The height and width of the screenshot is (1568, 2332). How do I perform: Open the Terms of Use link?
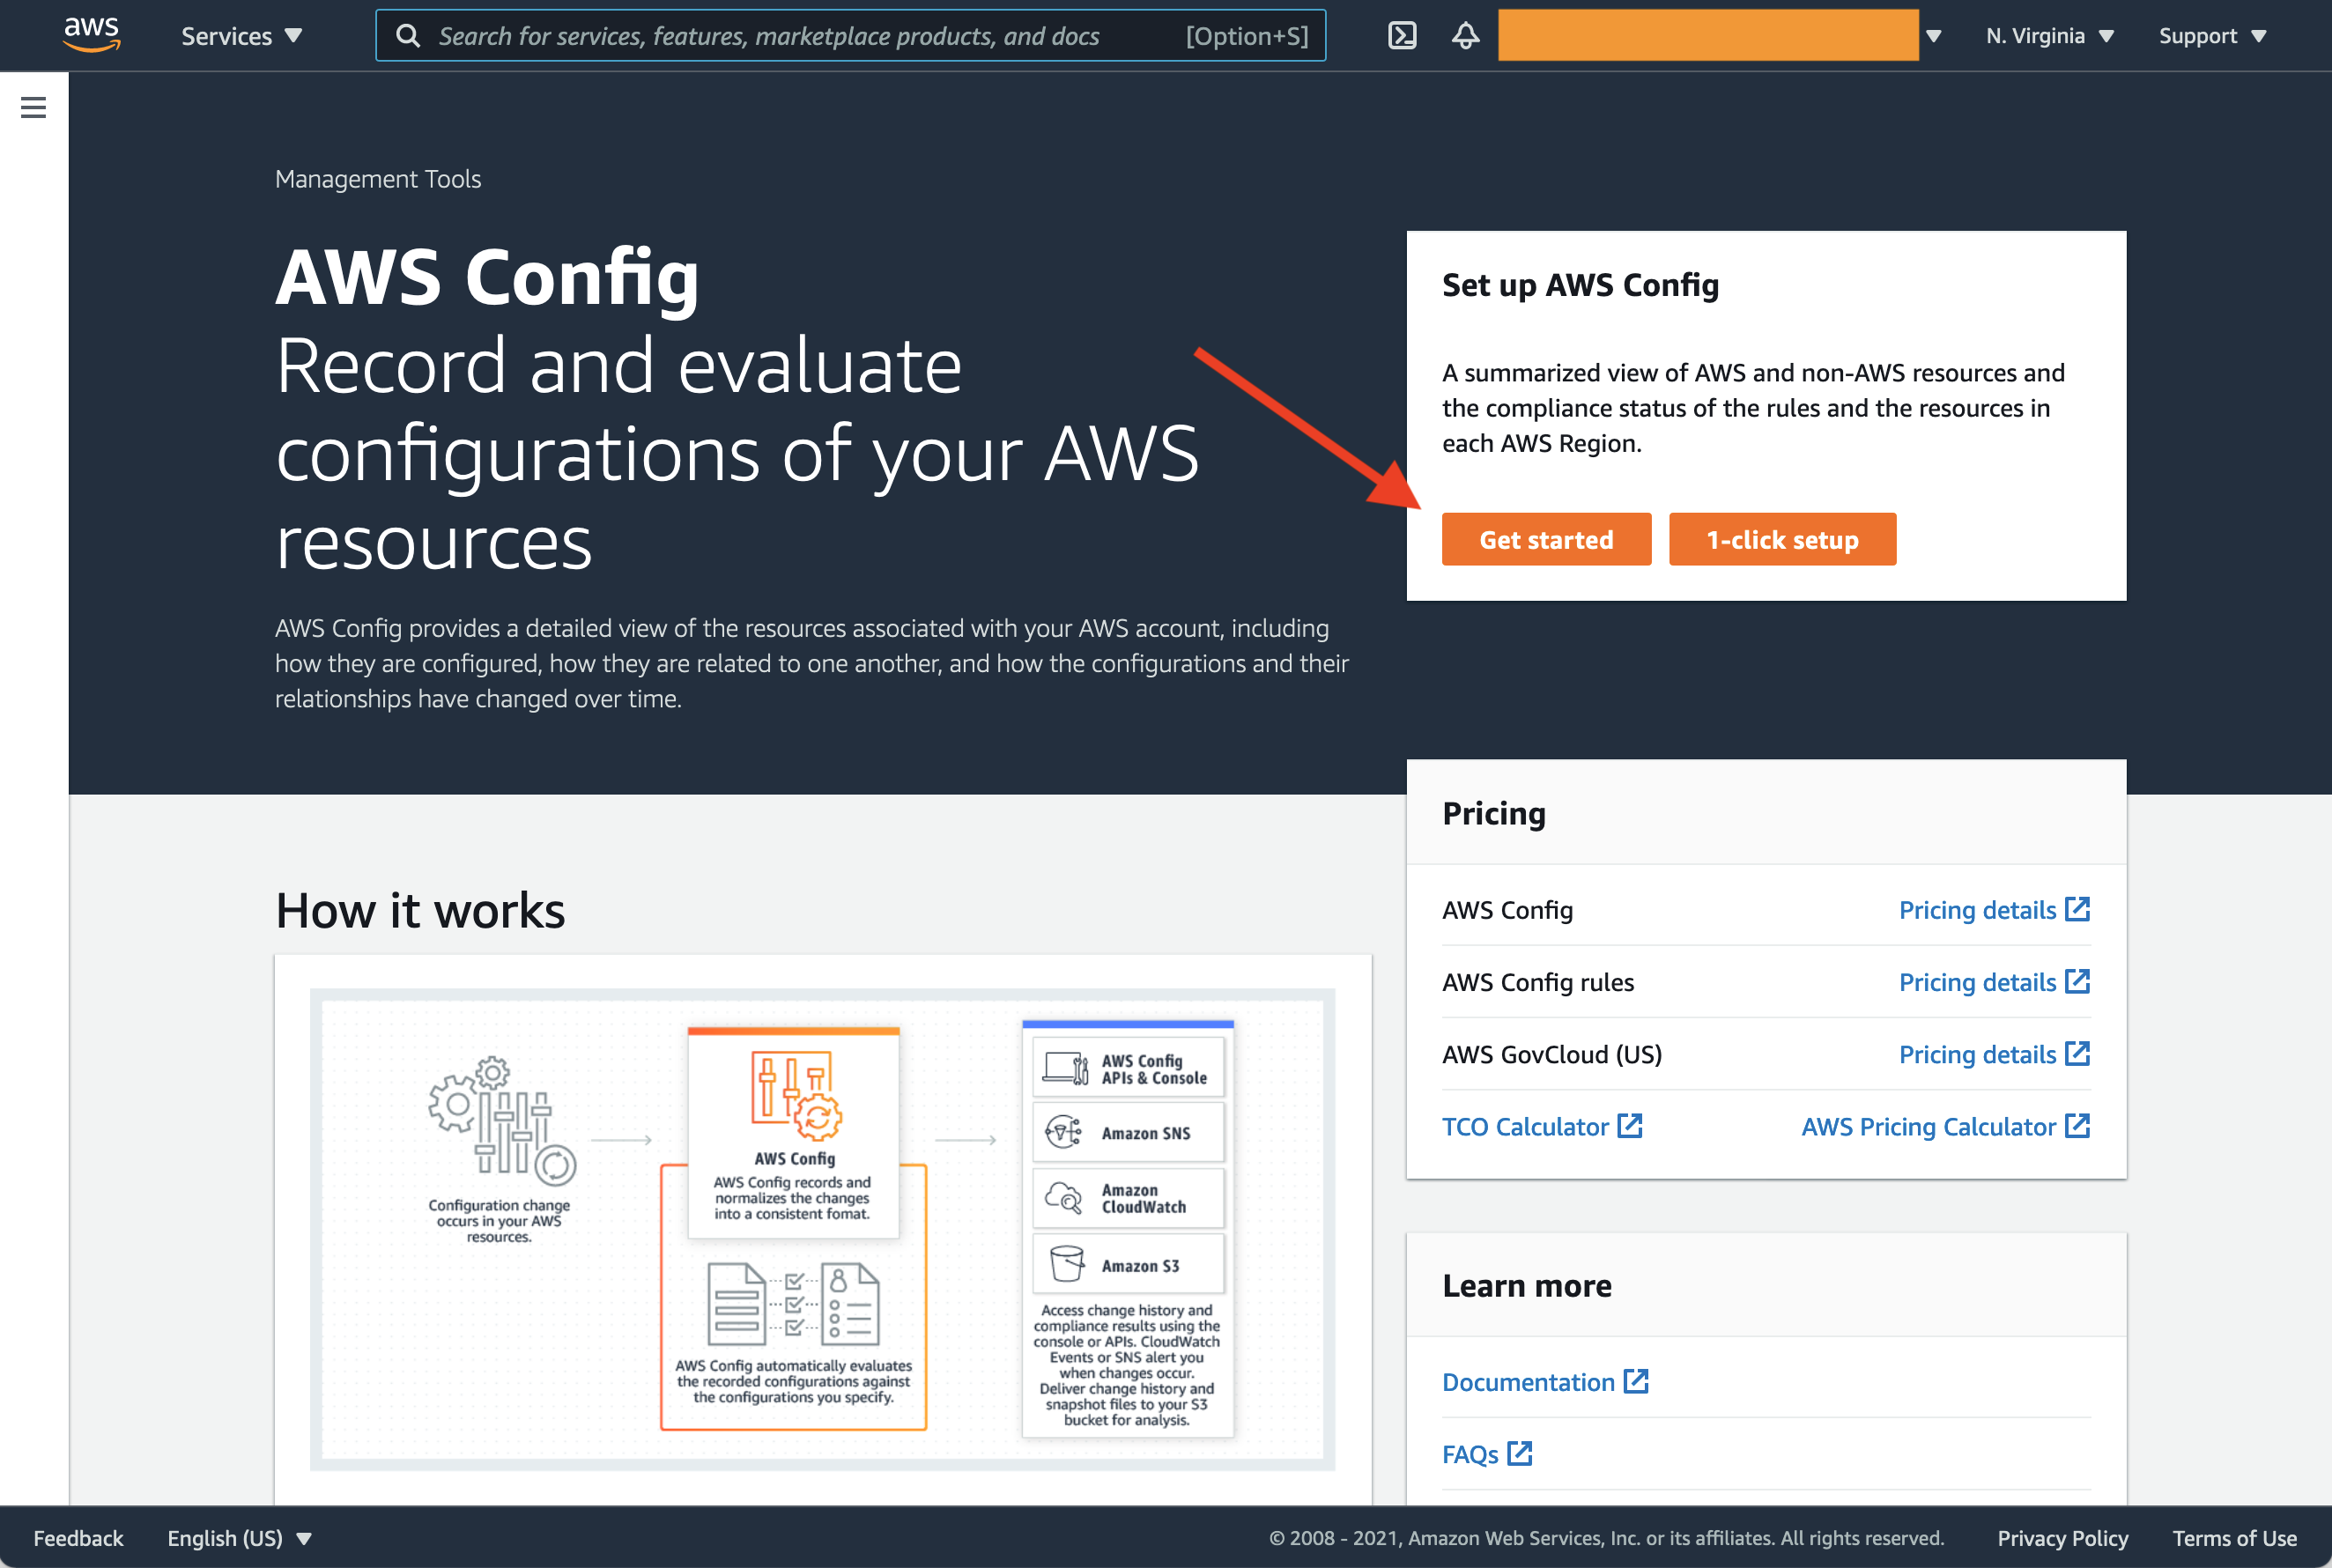(x=2234, y=1538)
